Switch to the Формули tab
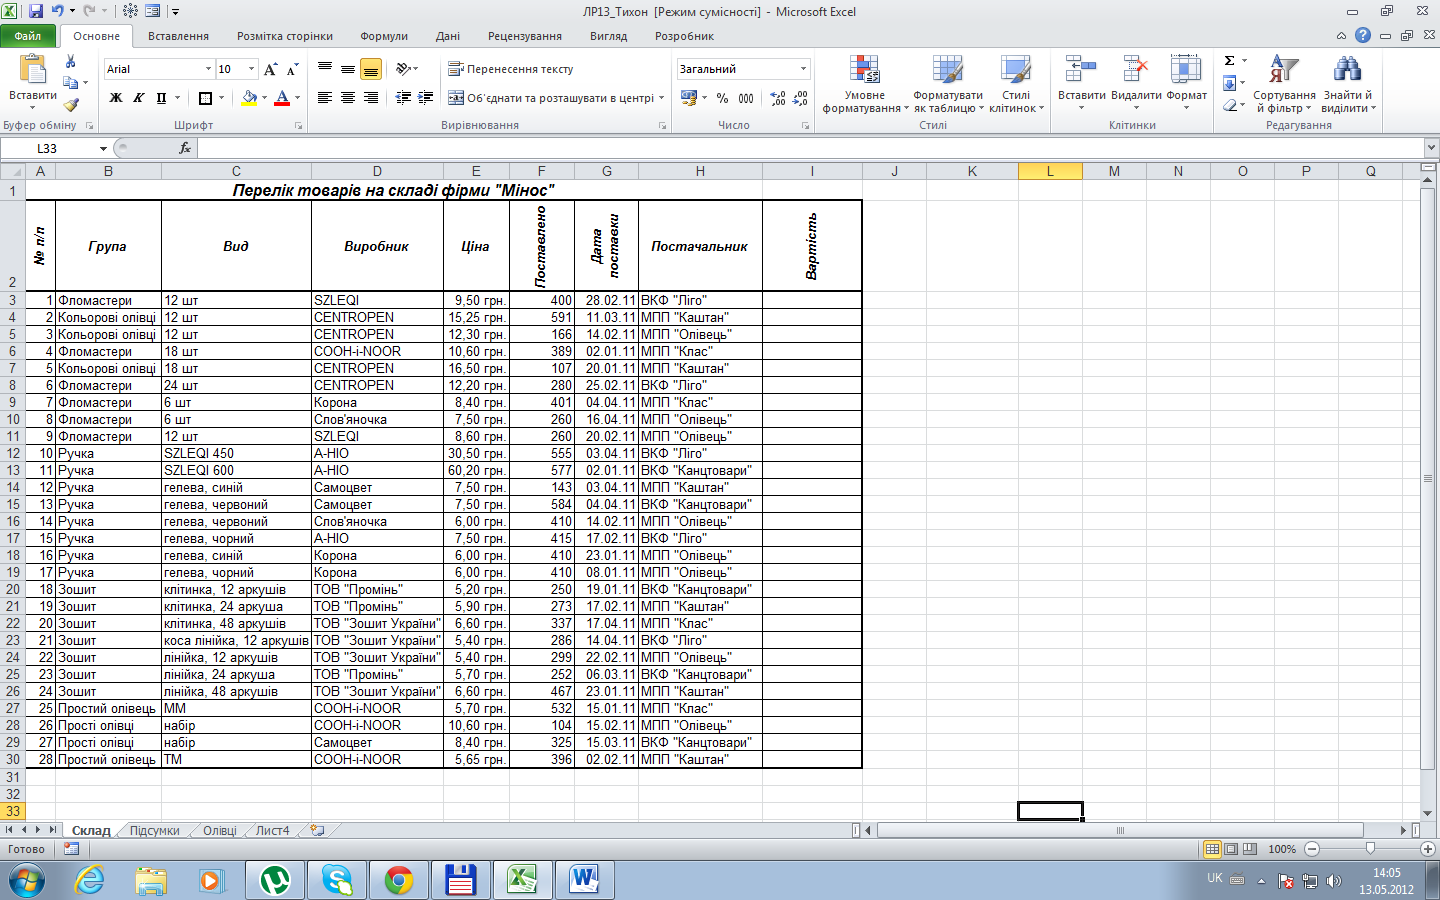Screen dimensions: 1440x900 click(x=384, y=36)
